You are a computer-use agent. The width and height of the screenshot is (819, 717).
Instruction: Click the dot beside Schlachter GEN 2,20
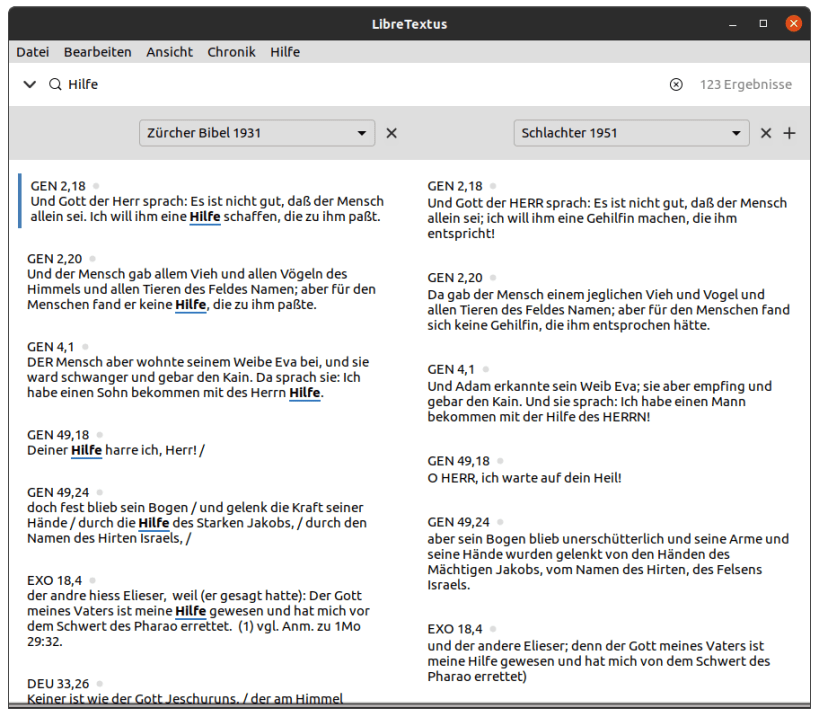point(493,278)
